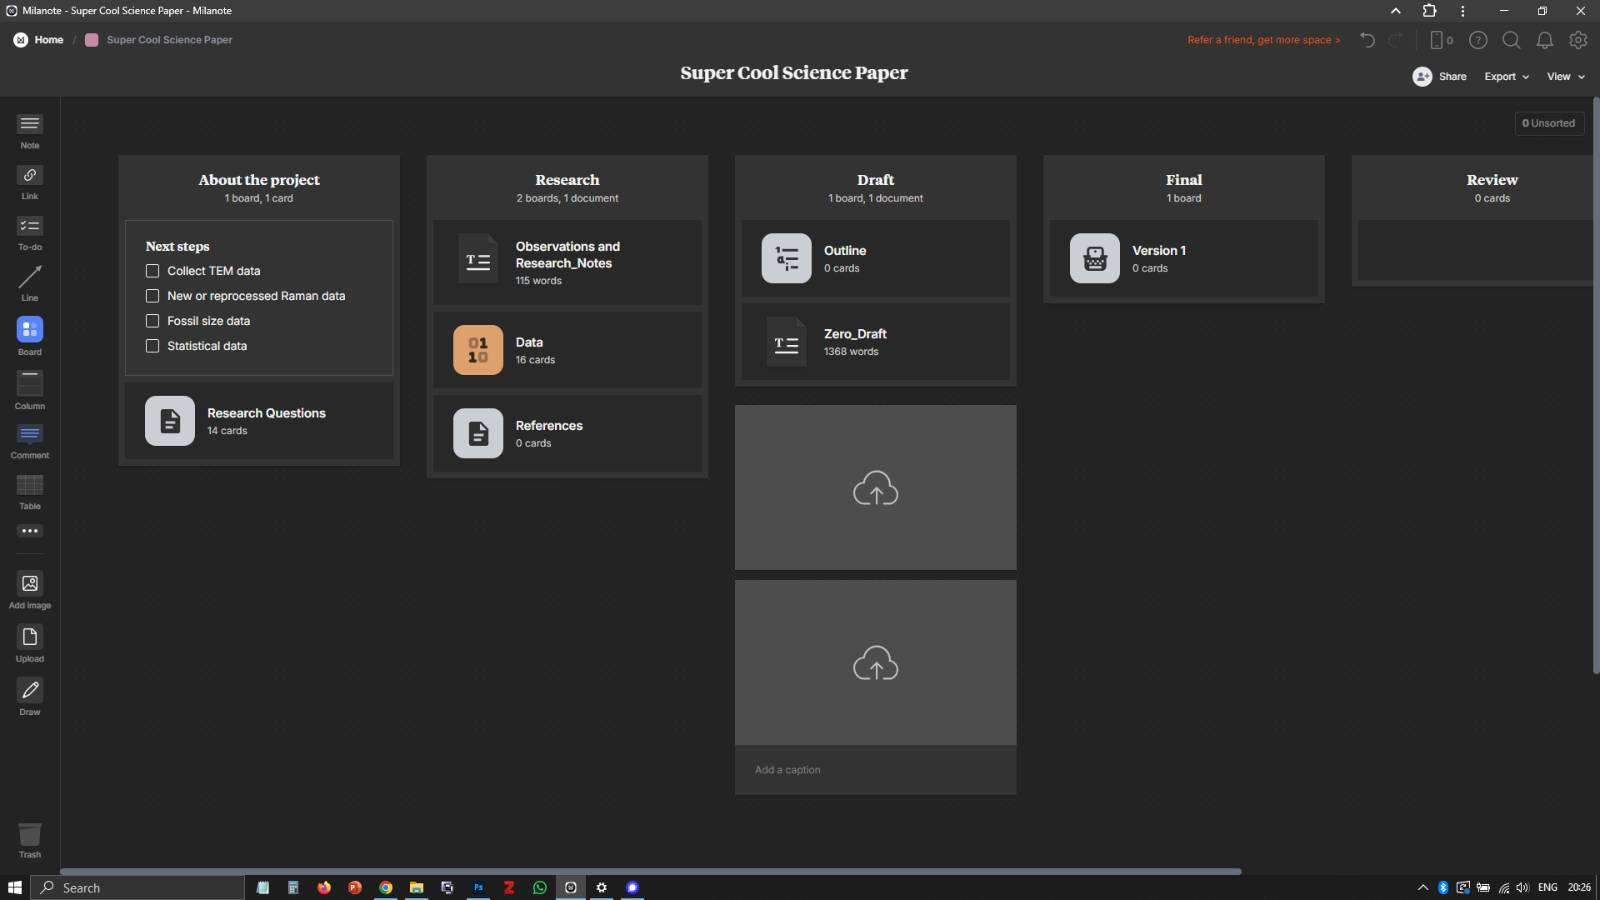Go to Home in breadcrumb
The image size is (1600, 900).
48,40
